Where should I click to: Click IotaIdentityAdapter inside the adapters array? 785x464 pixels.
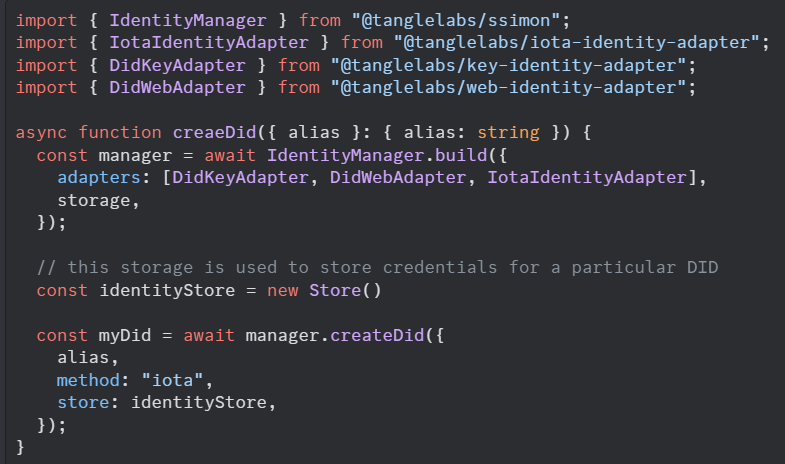coord(587,178)
